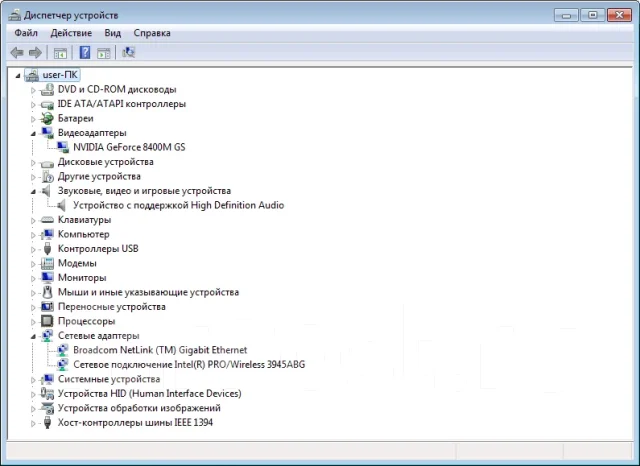
Task: Click Scan for hardware changes toolbar icon
Action: pos(128,52)
